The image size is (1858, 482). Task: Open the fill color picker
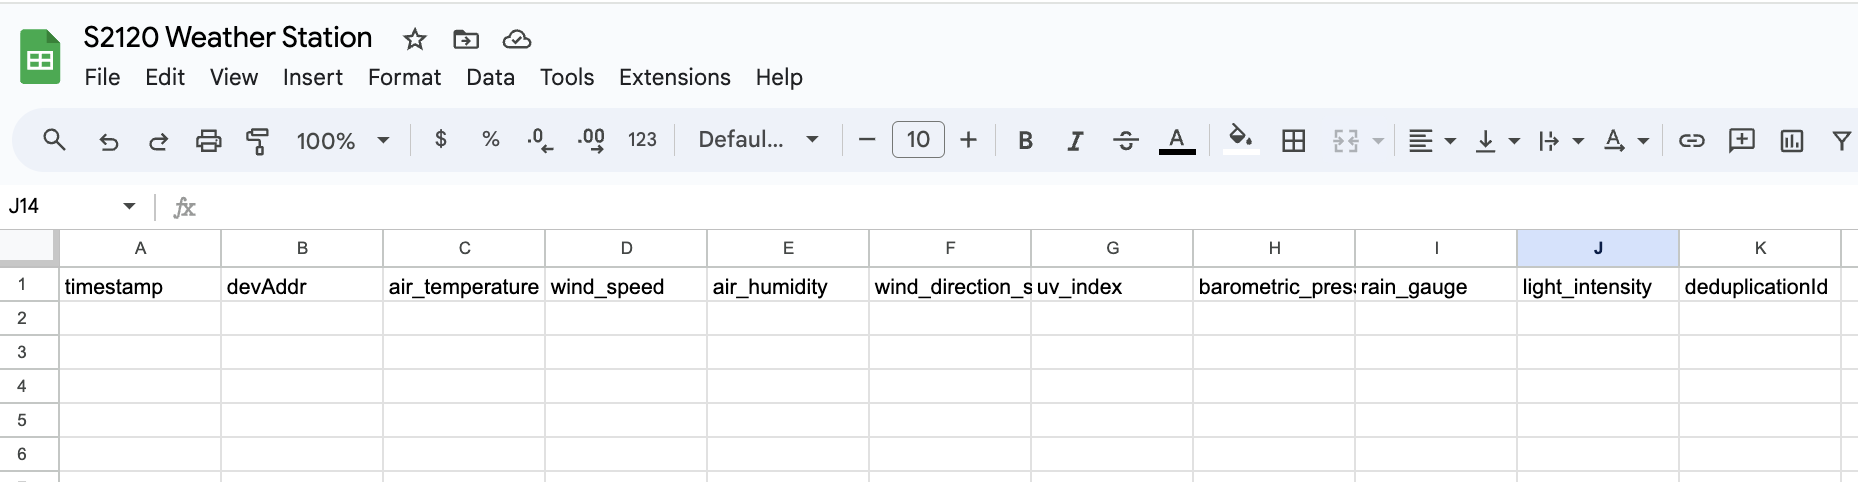pyautogui.click(x=1241, y=140)
